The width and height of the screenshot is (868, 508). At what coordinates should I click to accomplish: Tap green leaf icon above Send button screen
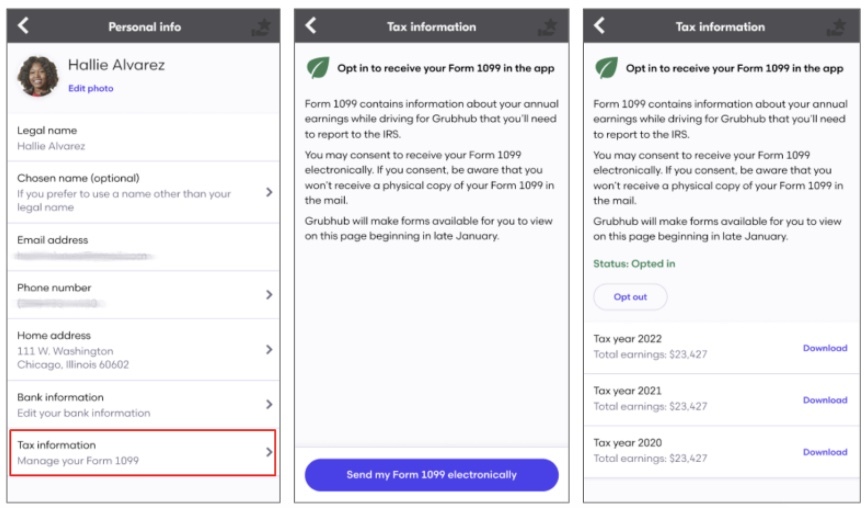318,68
